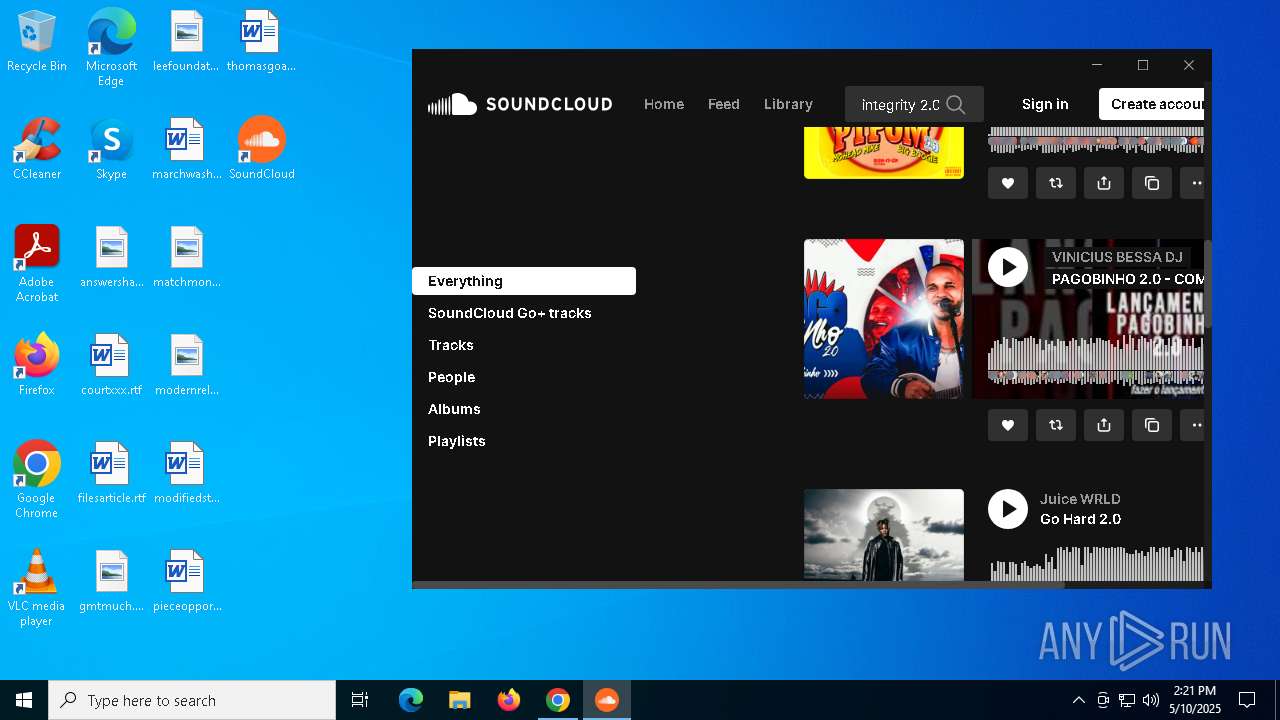Seek in Go Hard 2.0 waveform
Screen dimensions: 1280x720
1097,563
